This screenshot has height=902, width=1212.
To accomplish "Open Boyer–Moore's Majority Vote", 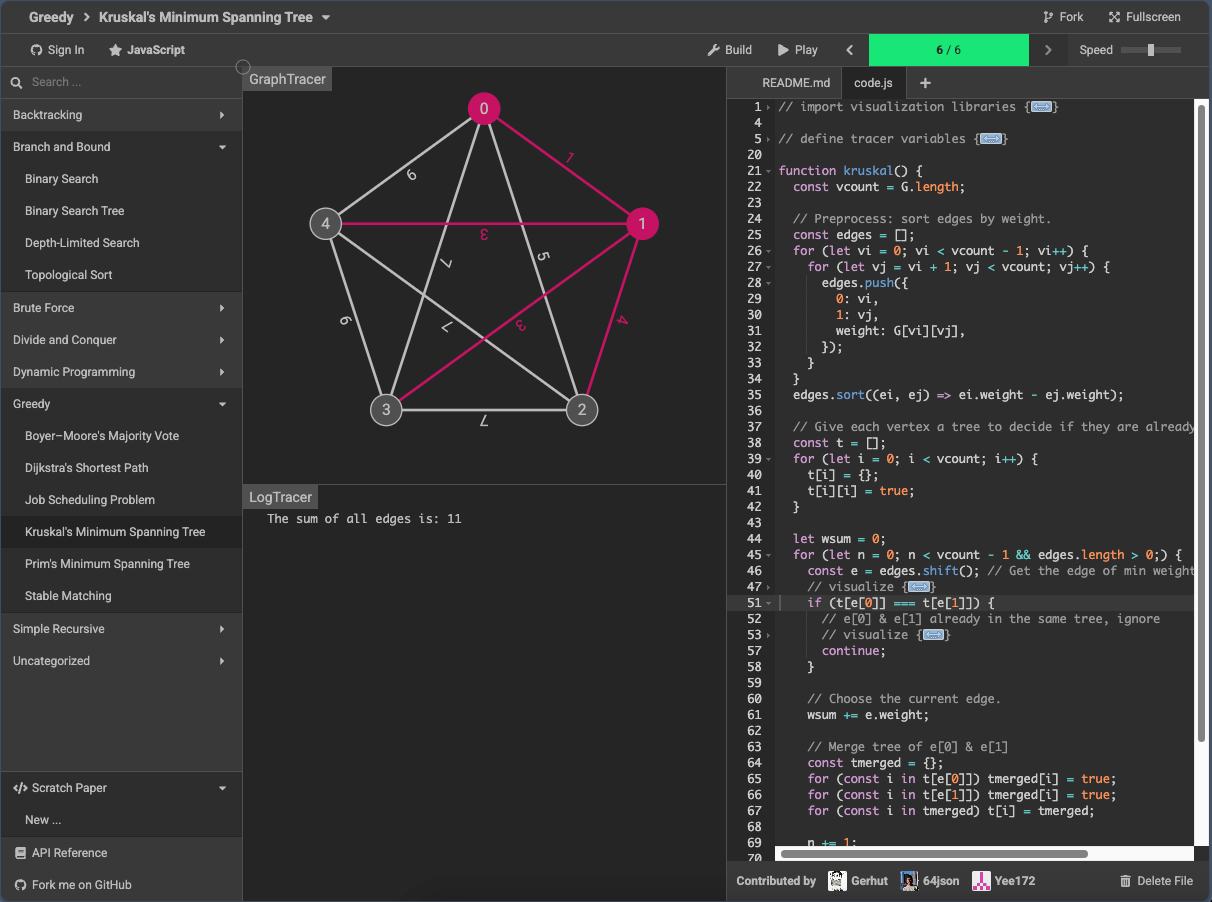I will (x=121, y=436).
